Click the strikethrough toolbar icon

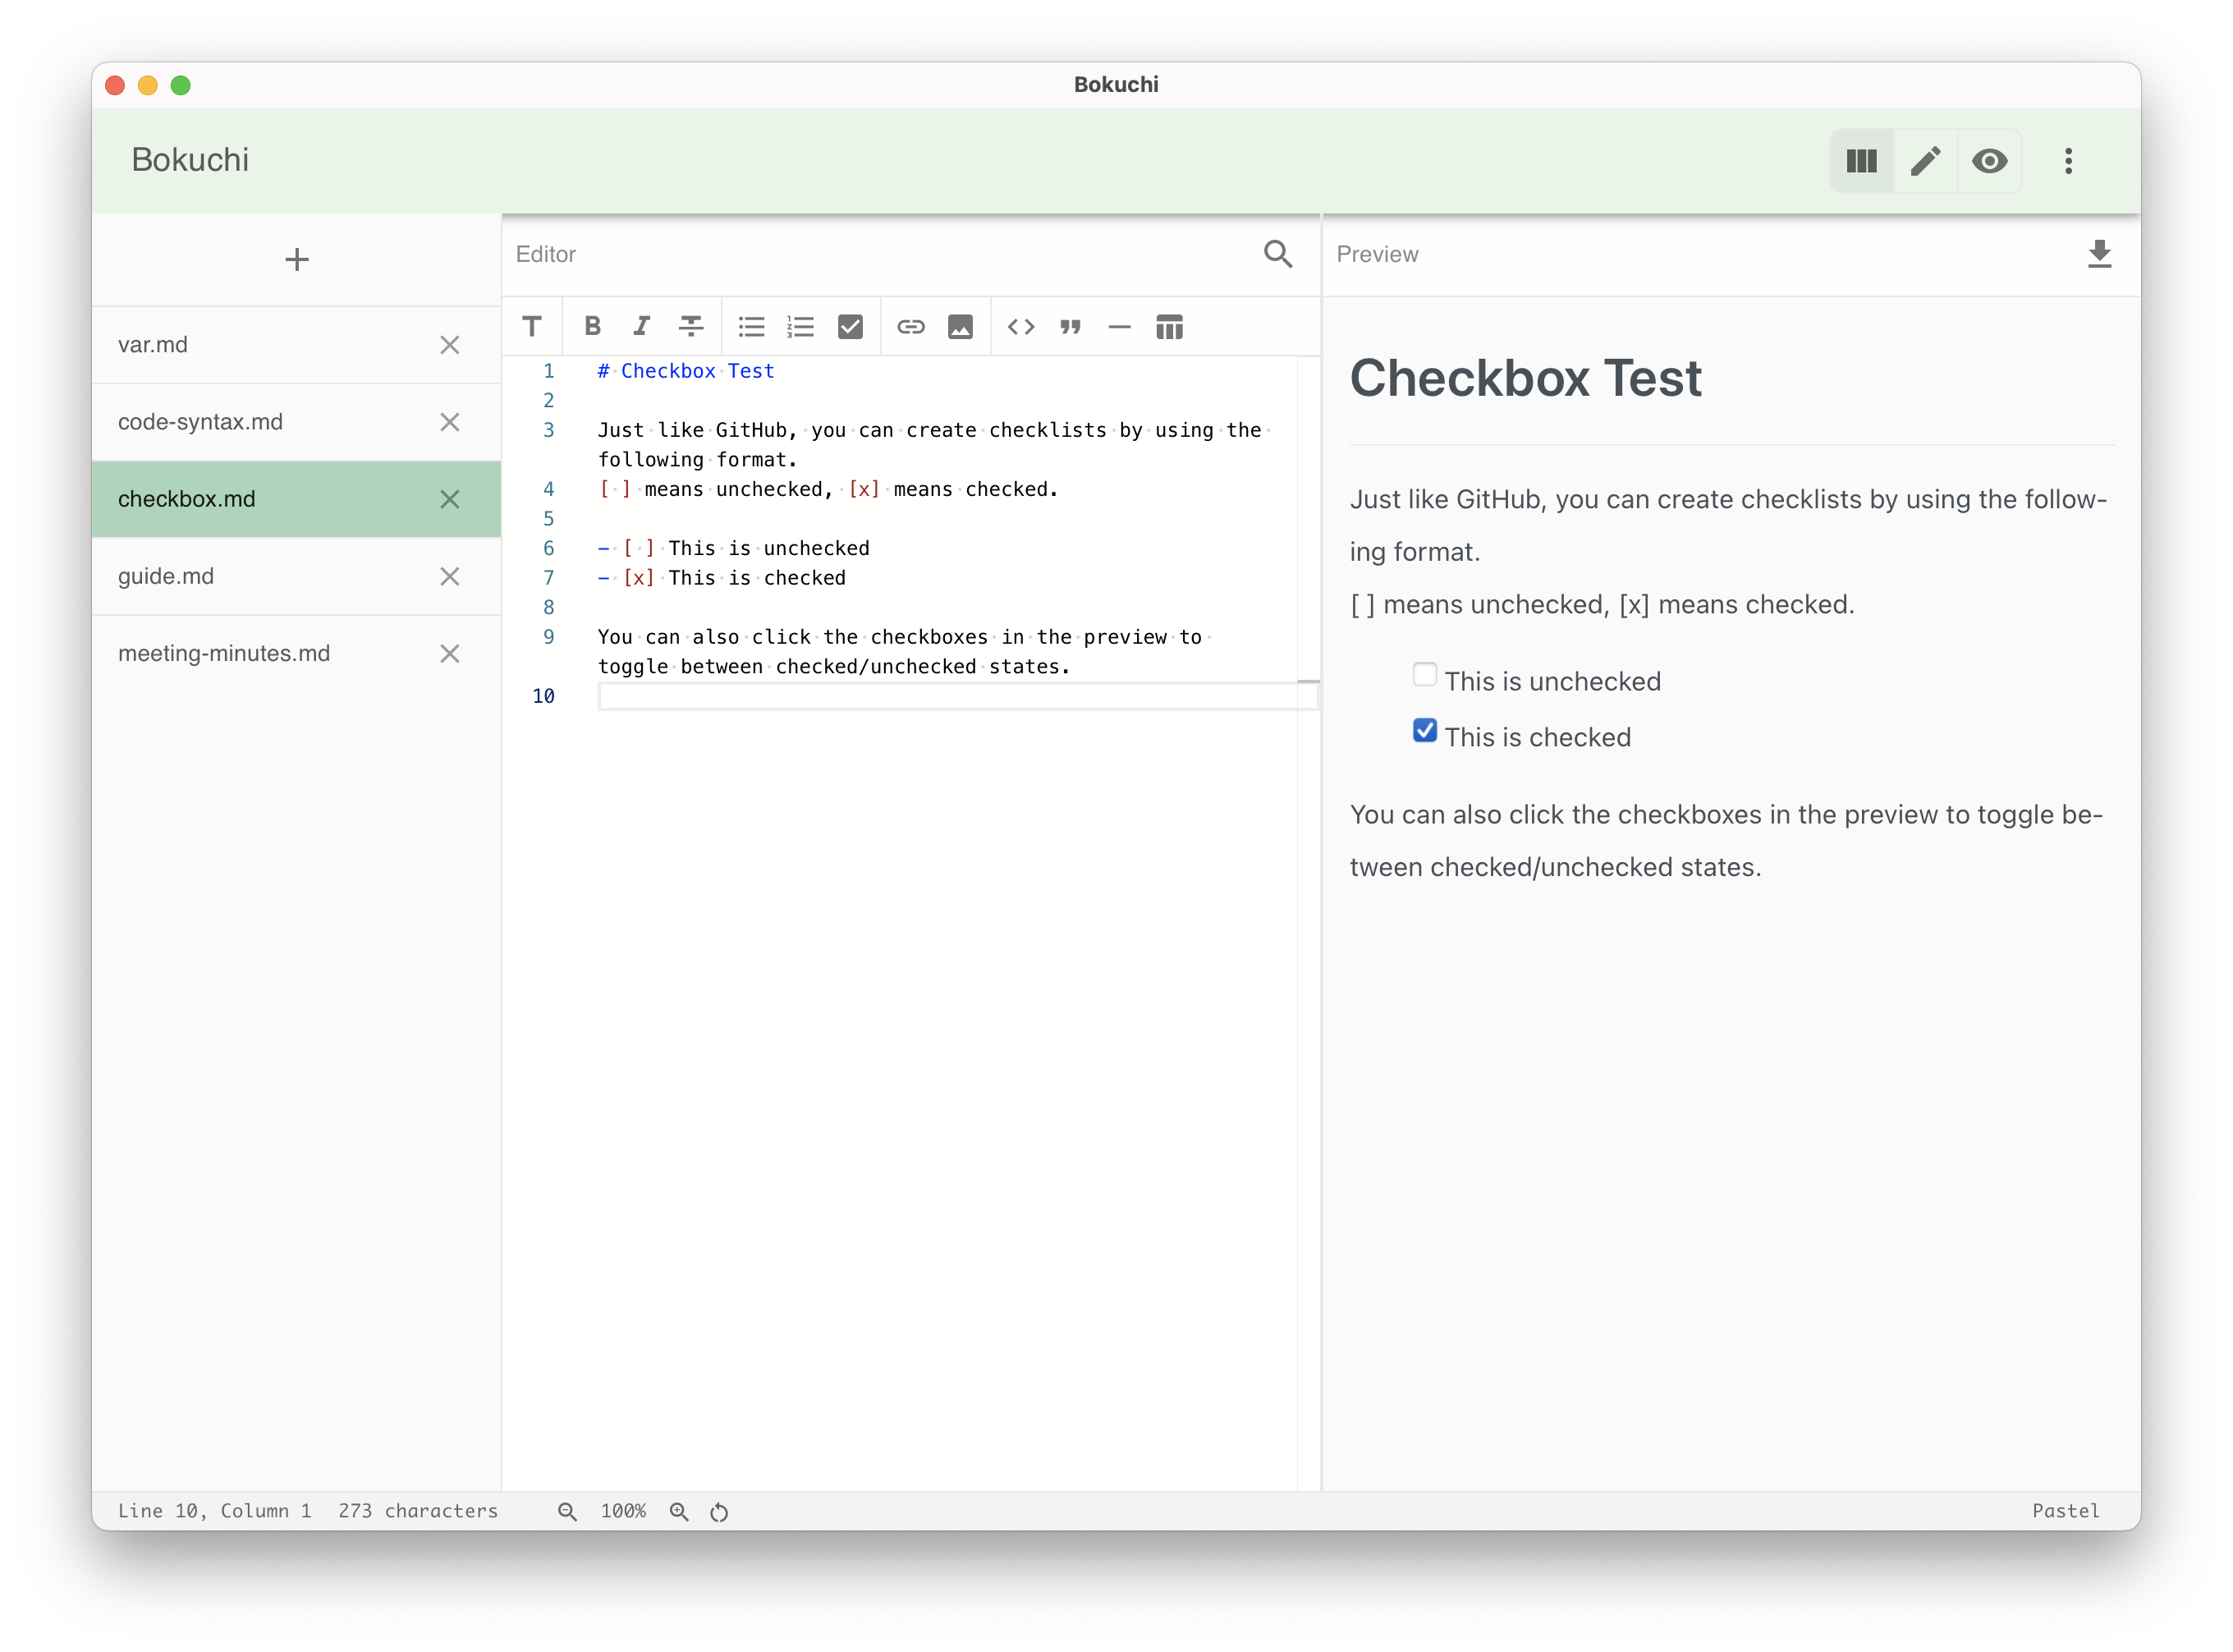[691, 326]
